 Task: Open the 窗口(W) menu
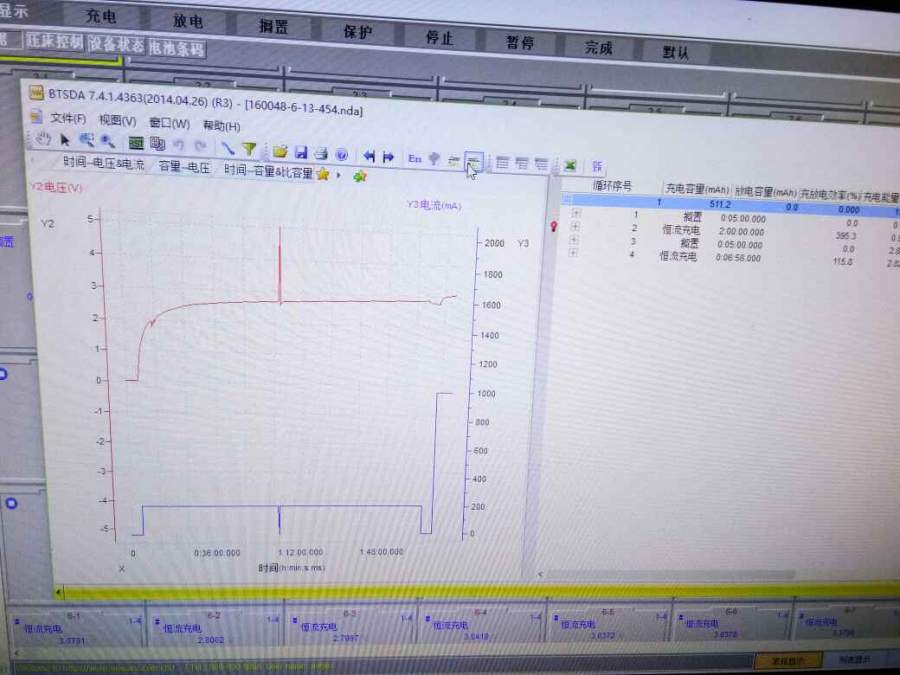(169, 123)
